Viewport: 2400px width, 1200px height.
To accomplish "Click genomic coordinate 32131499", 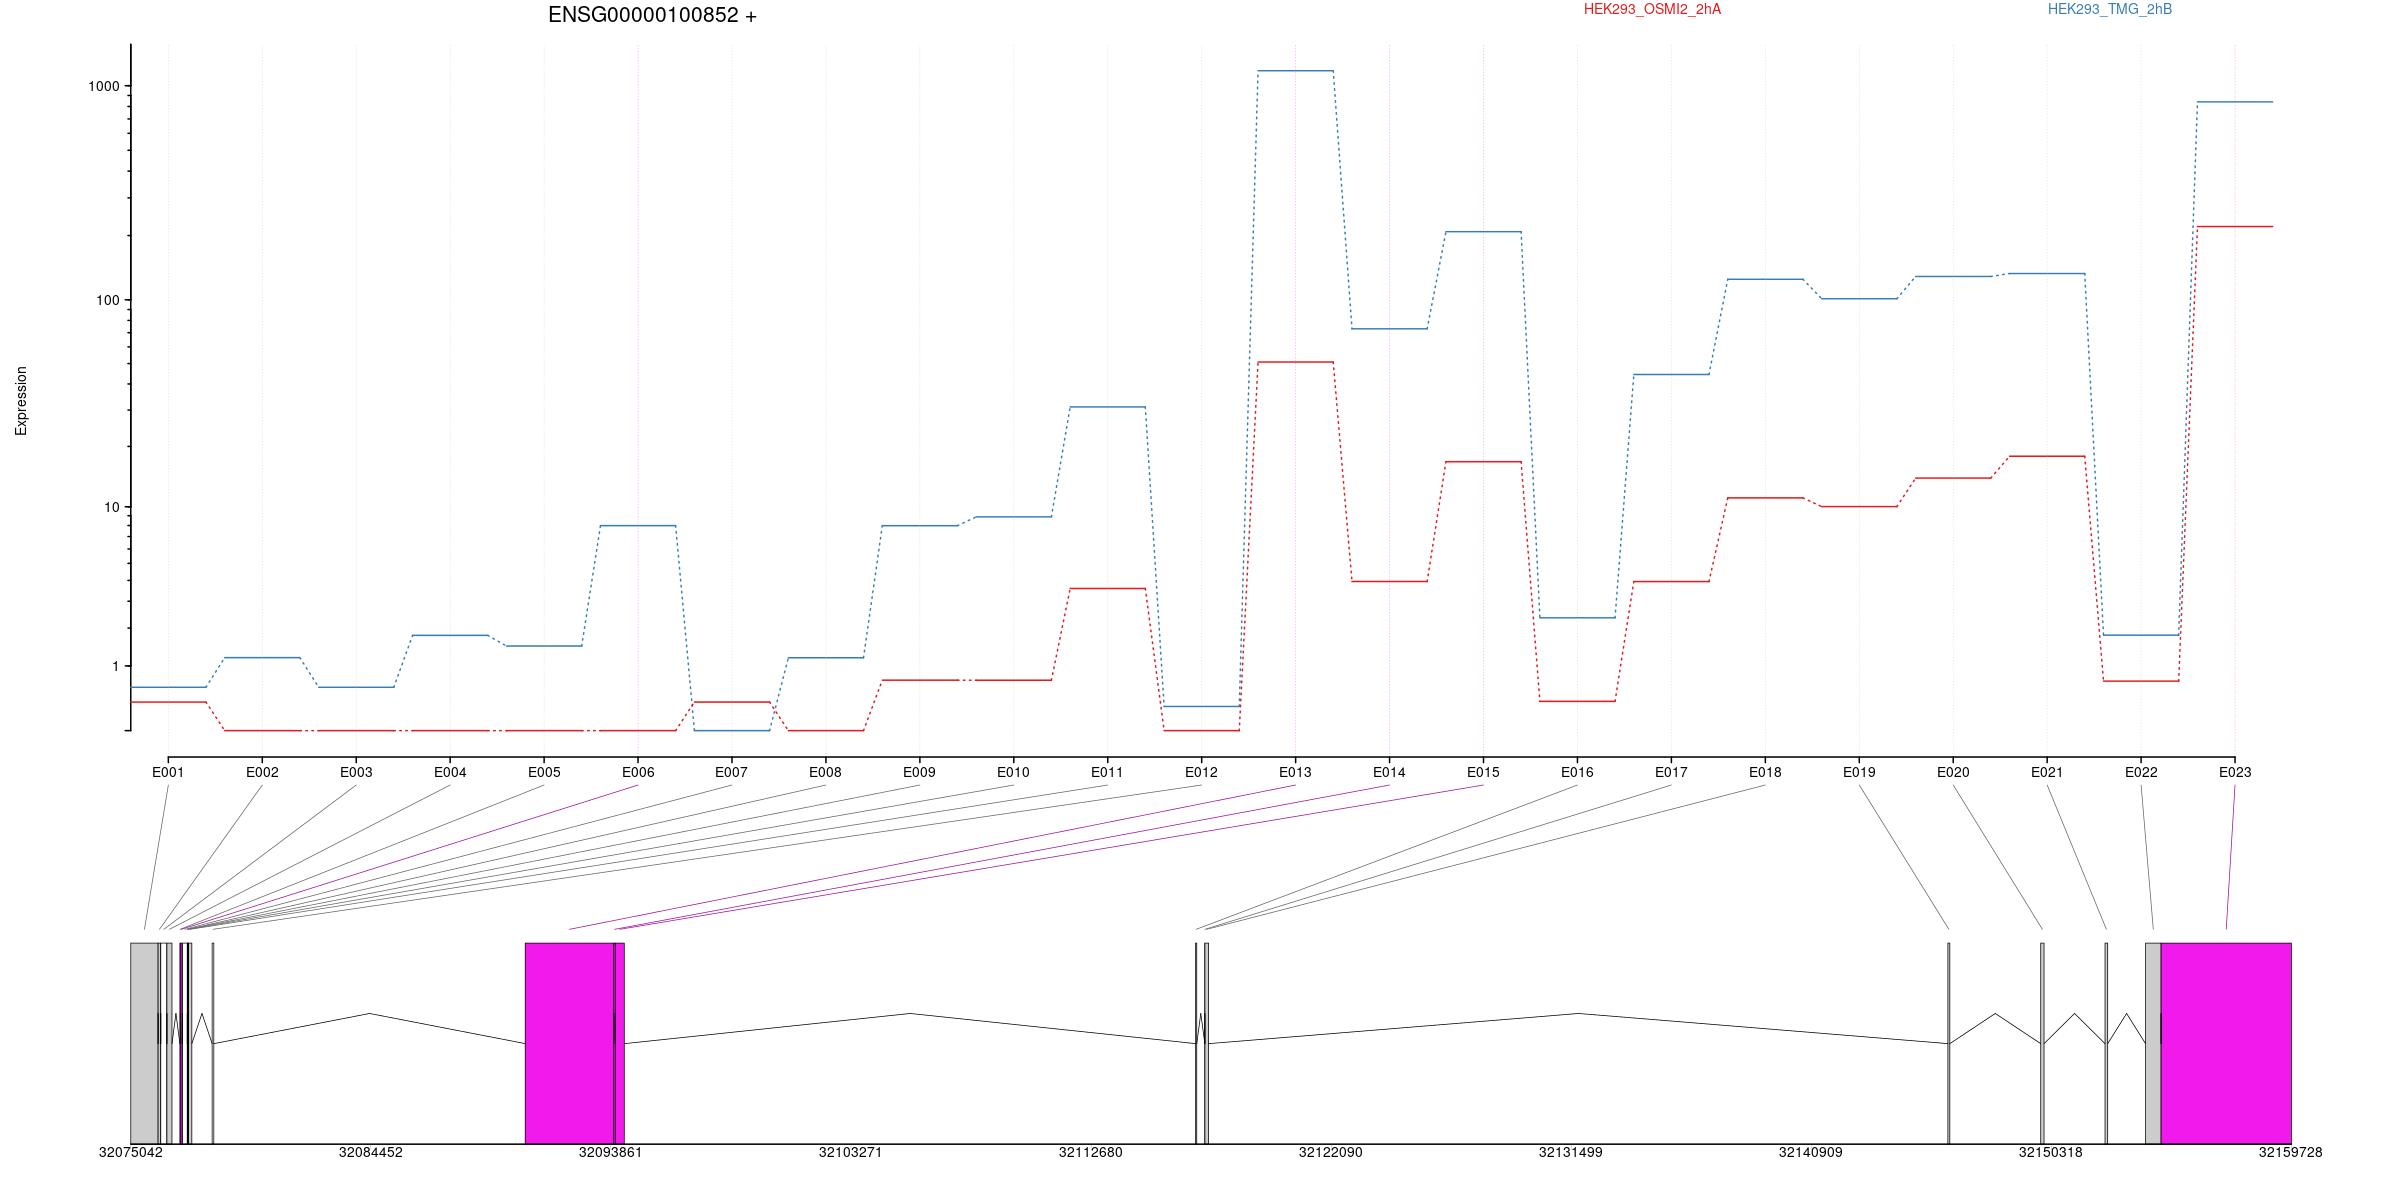I will click(x=1570, y=1152).
